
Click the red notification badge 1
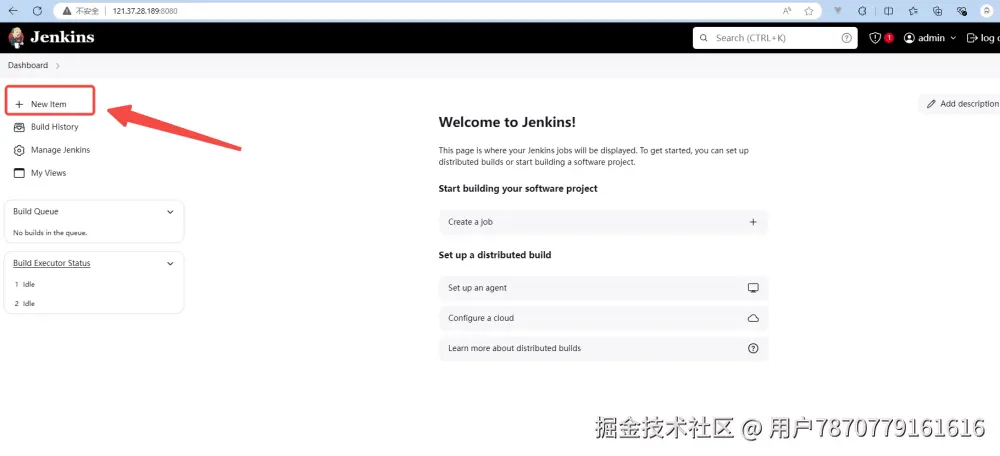click(x=889, y=38)
